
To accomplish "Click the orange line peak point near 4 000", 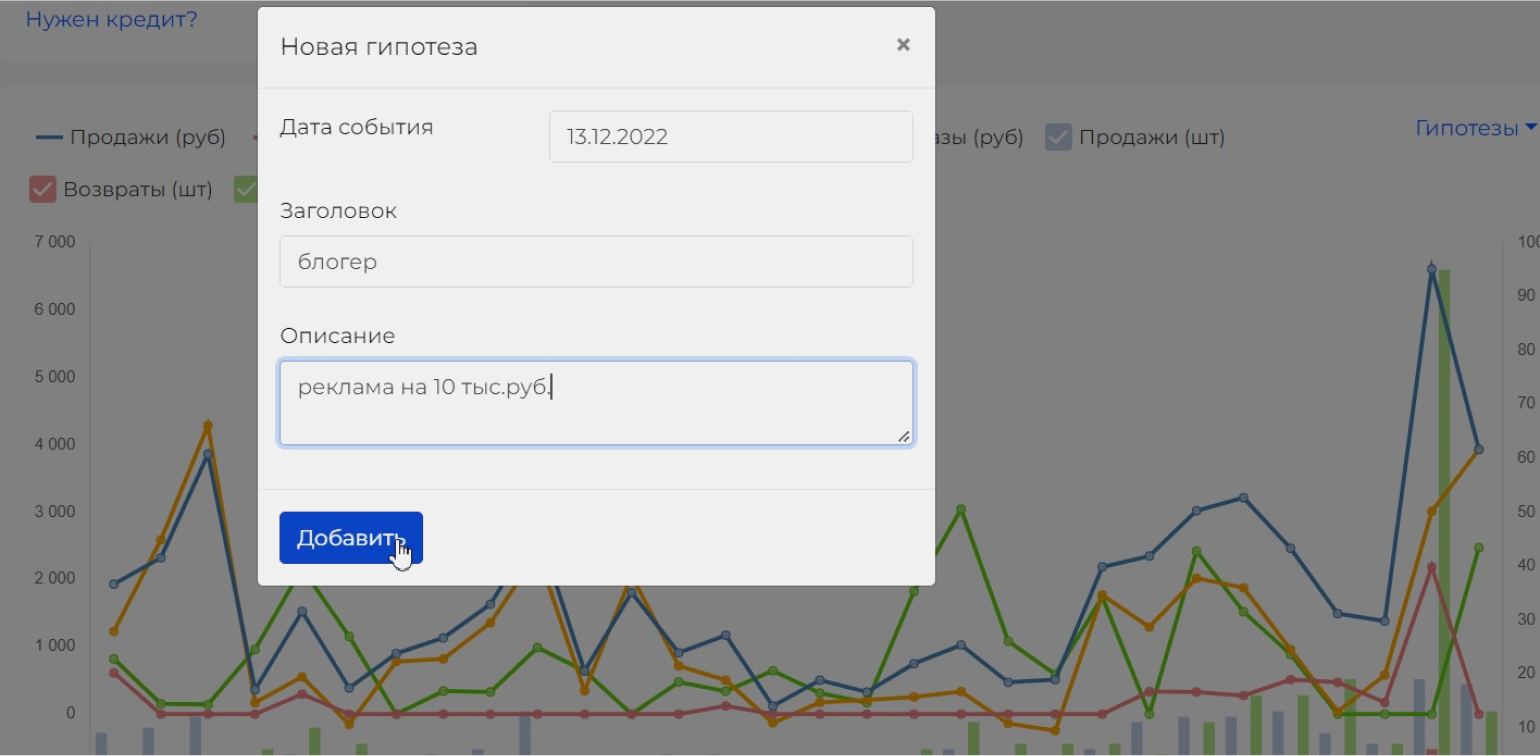I will click(x=208, y=426).
